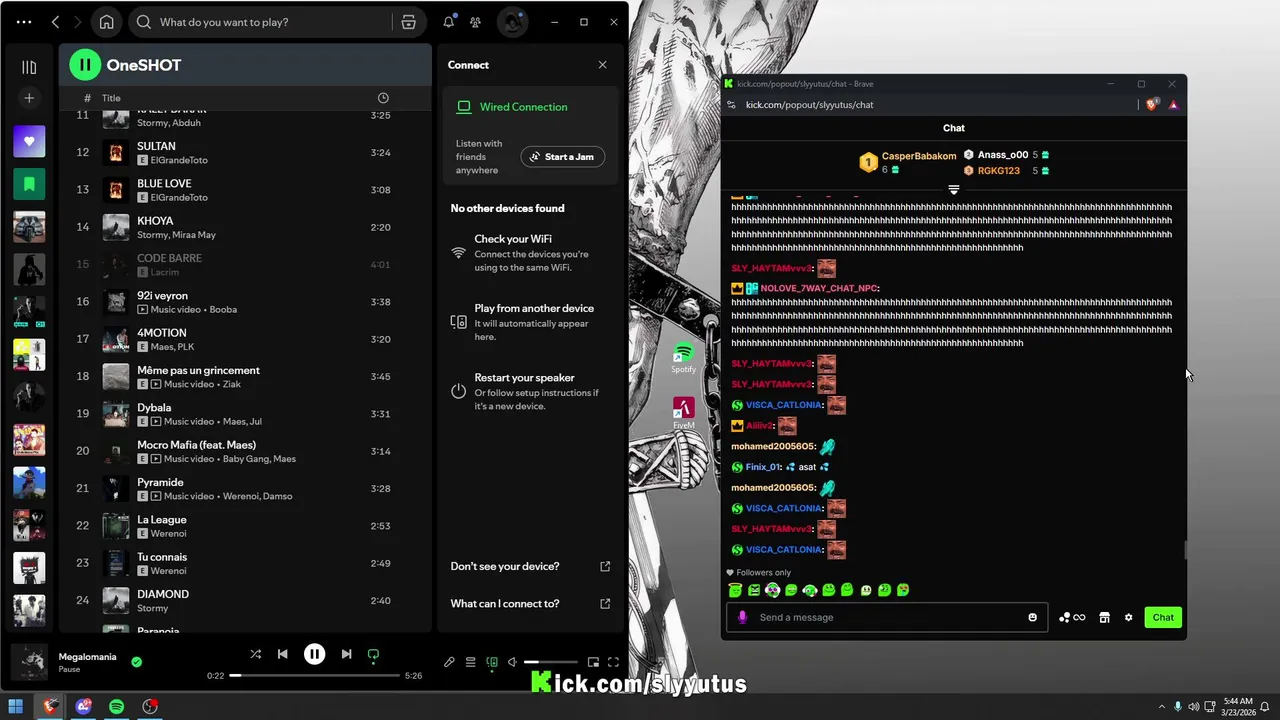Open the Kick chat settings gear
1280x720 pixels.
(1128, 617)
